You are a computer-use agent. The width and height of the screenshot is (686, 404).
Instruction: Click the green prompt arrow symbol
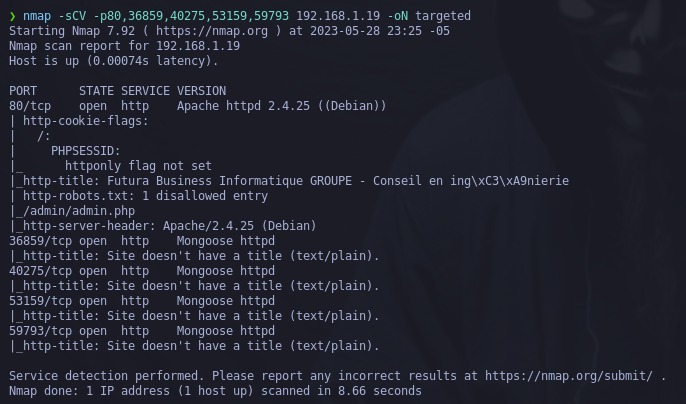[x=13, y=16]
